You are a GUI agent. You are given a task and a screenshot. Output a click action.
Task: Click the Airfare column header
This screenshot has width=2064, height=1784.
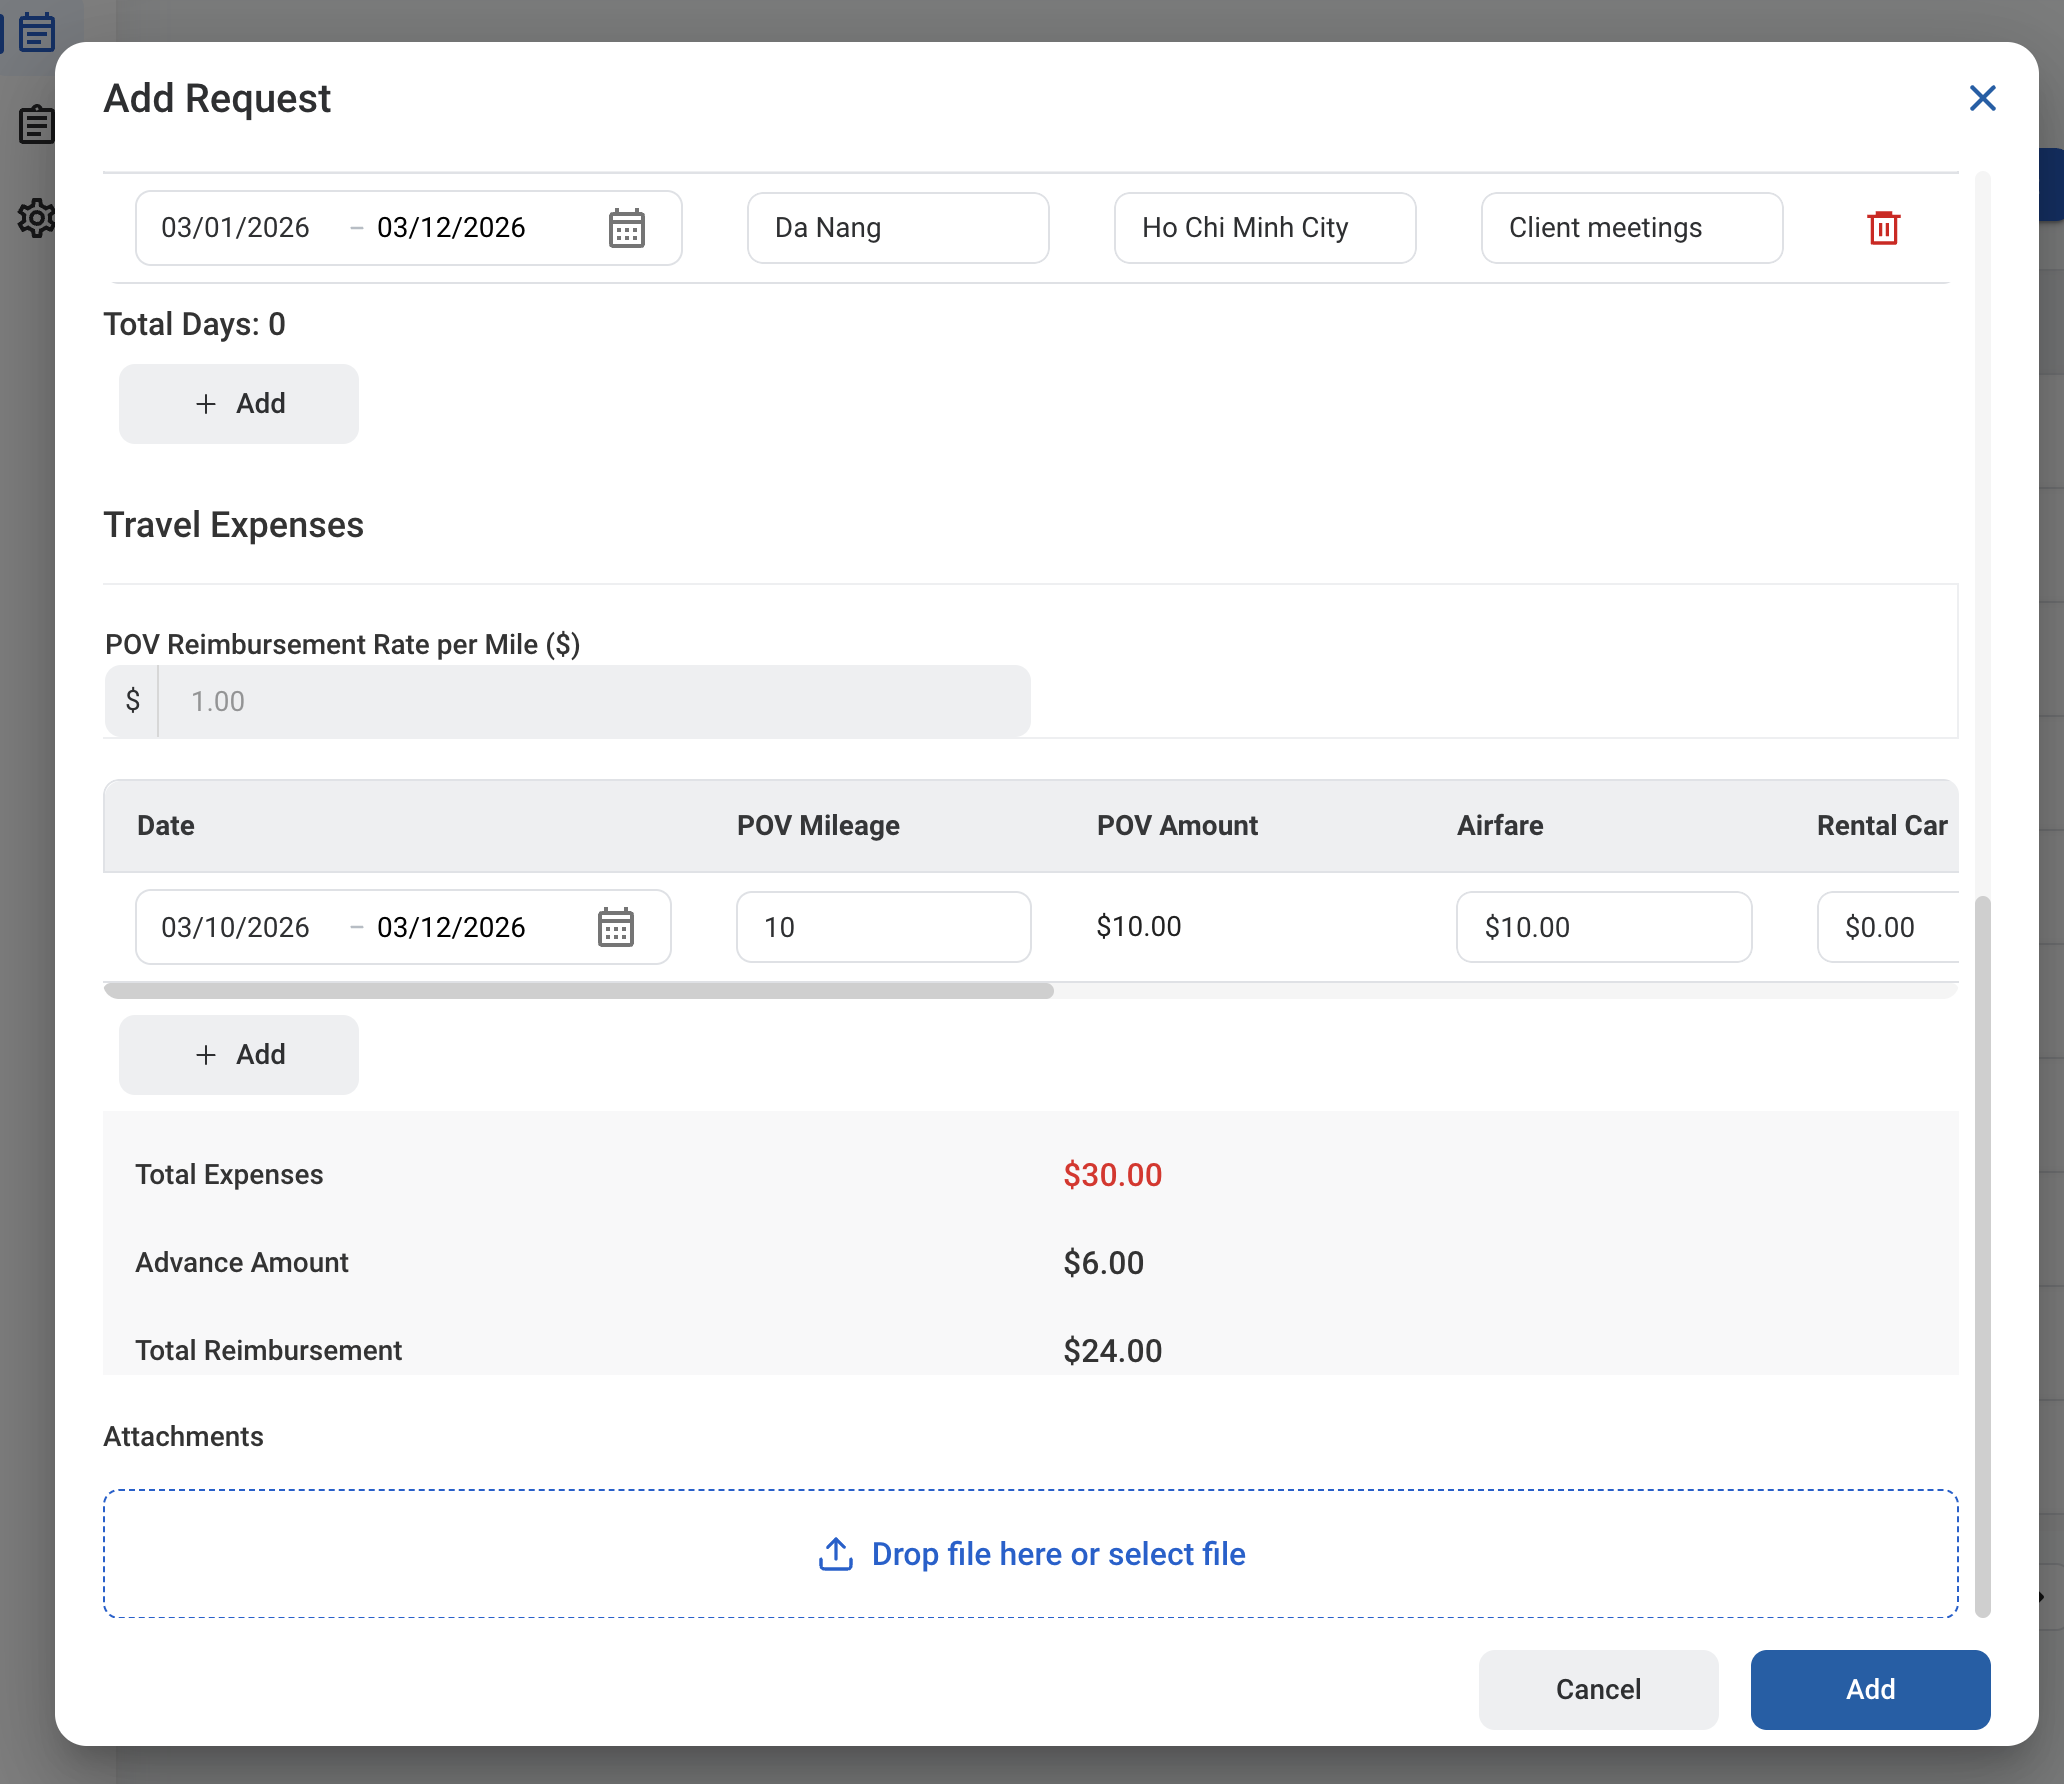pyautogui.click(x=1500, y=826)
